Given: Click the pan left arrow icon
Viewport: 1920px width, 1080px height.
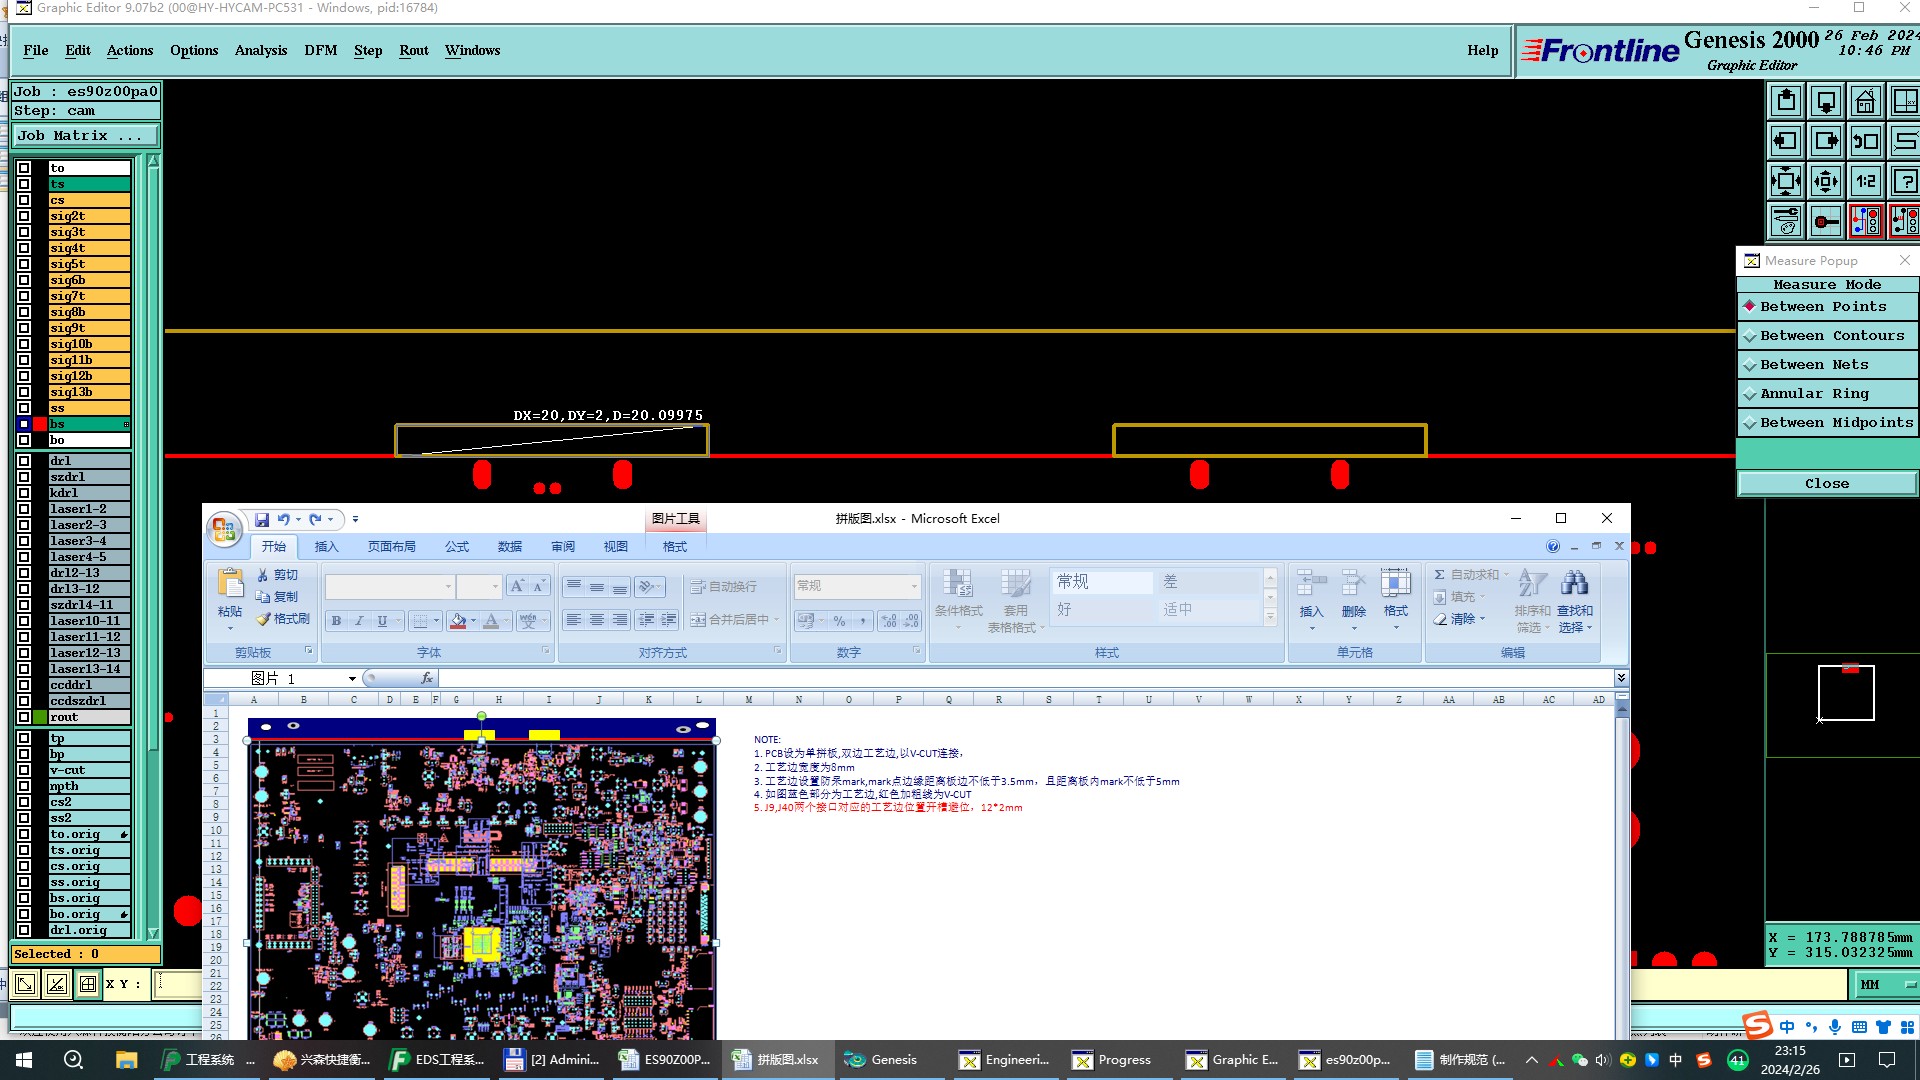Looking at the screenshot, I should [1786, 141].
